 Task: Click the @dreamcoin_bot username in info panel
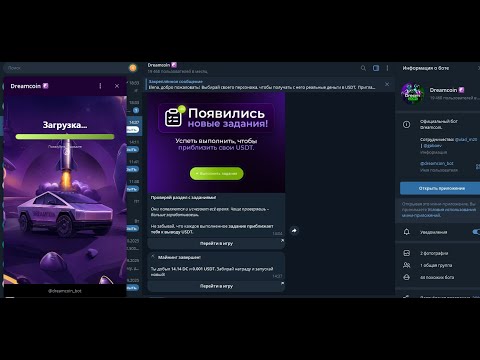pyautogui.click(x=437, y=163)
